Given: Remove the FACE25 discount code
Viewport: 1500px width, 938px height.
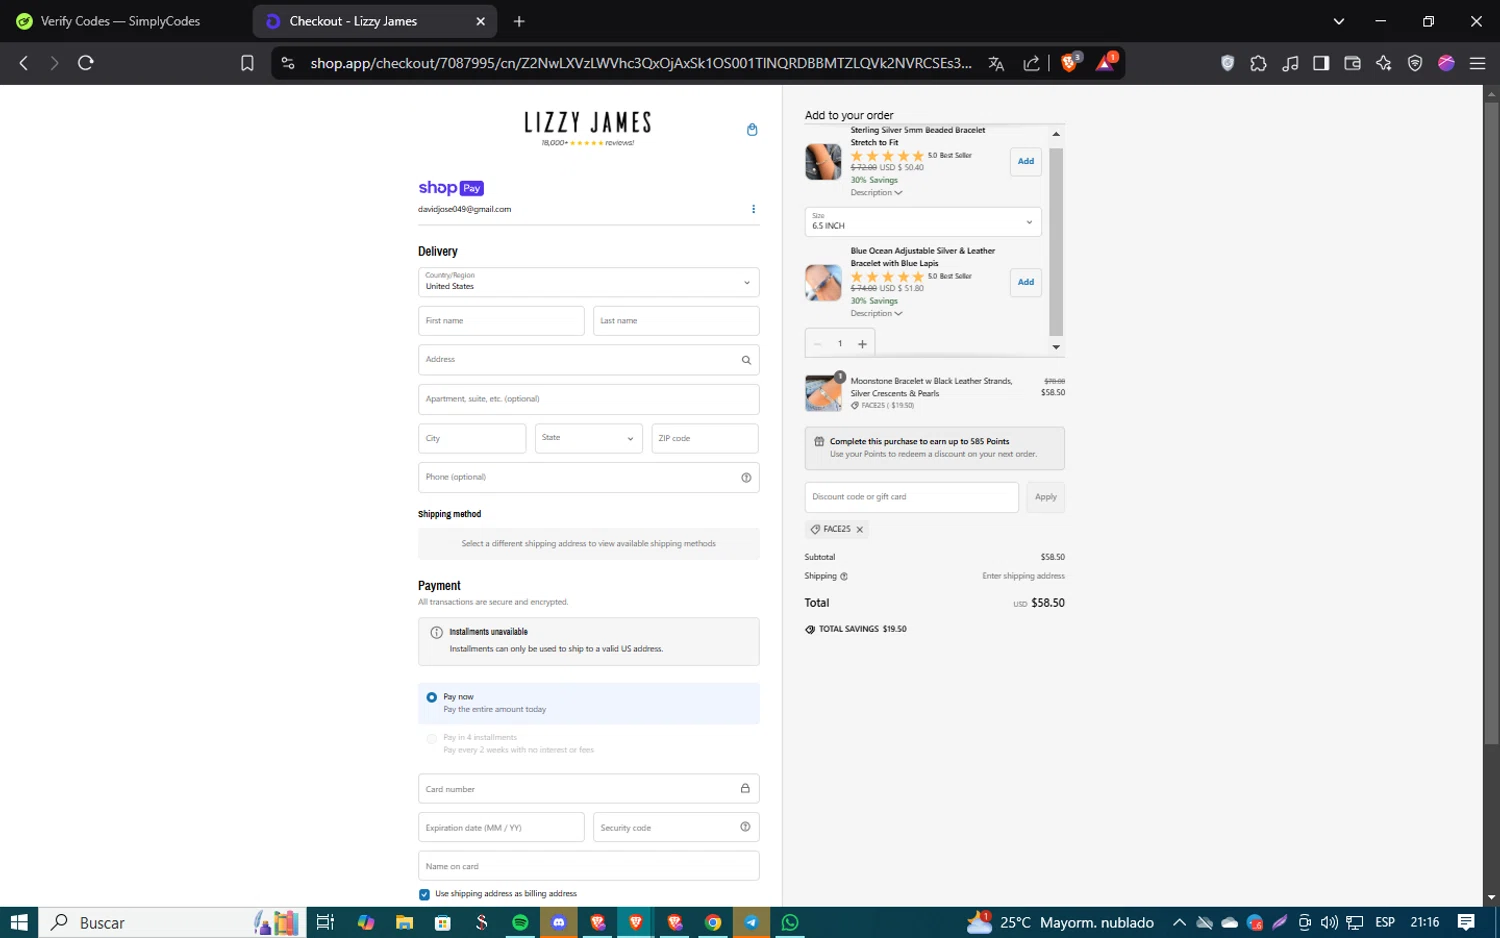Looking at the screenshot, I should tap(859, 530).
